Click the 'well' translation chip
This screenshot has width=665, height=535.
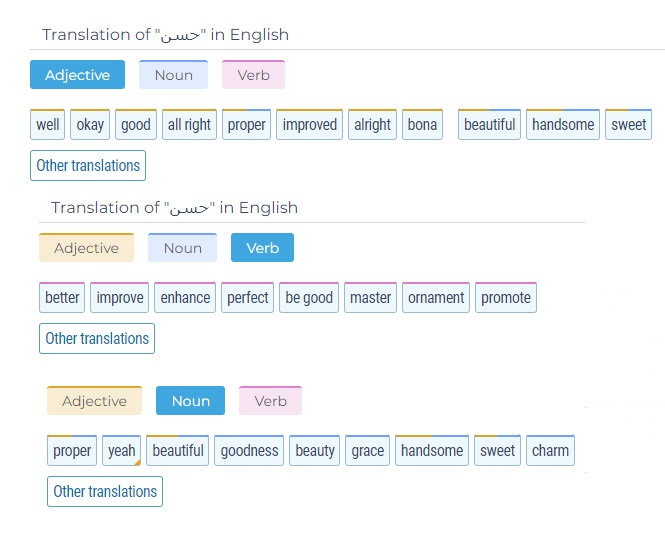[47, 125]
